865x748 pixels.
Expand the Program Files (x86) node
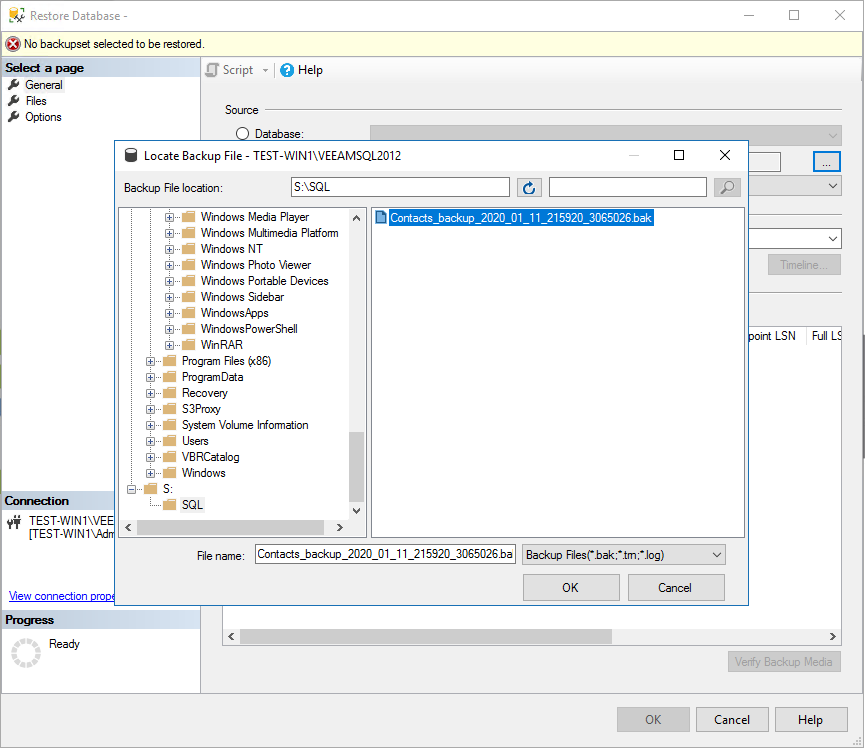(x=151, y=361)
